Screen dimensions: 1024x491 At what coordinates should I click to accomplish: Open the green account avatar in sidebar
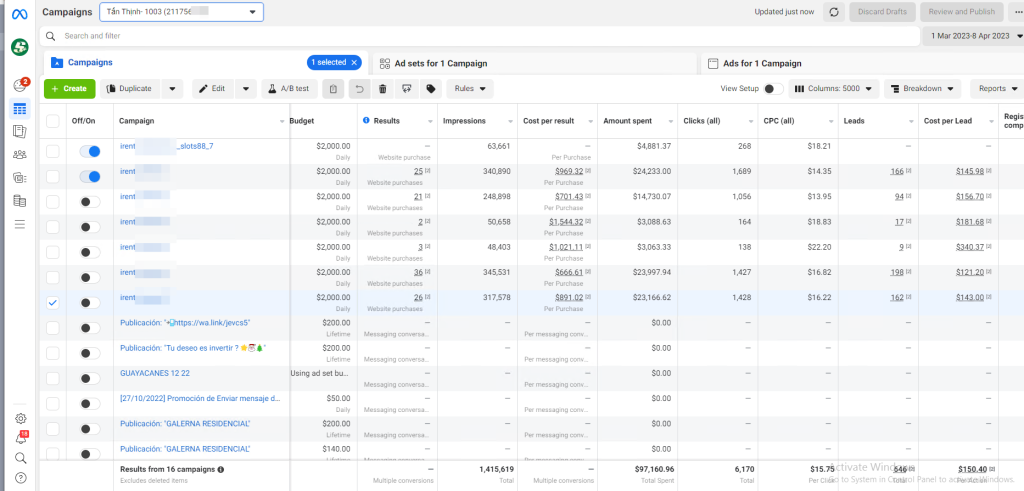click(20, 46)
